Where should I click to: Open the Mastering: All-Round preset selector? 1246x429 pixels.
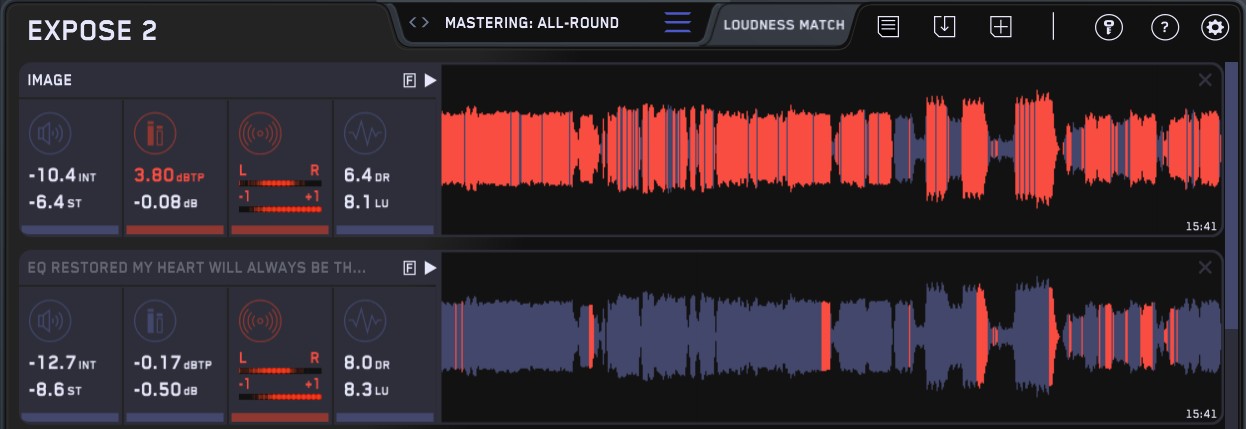531,23
